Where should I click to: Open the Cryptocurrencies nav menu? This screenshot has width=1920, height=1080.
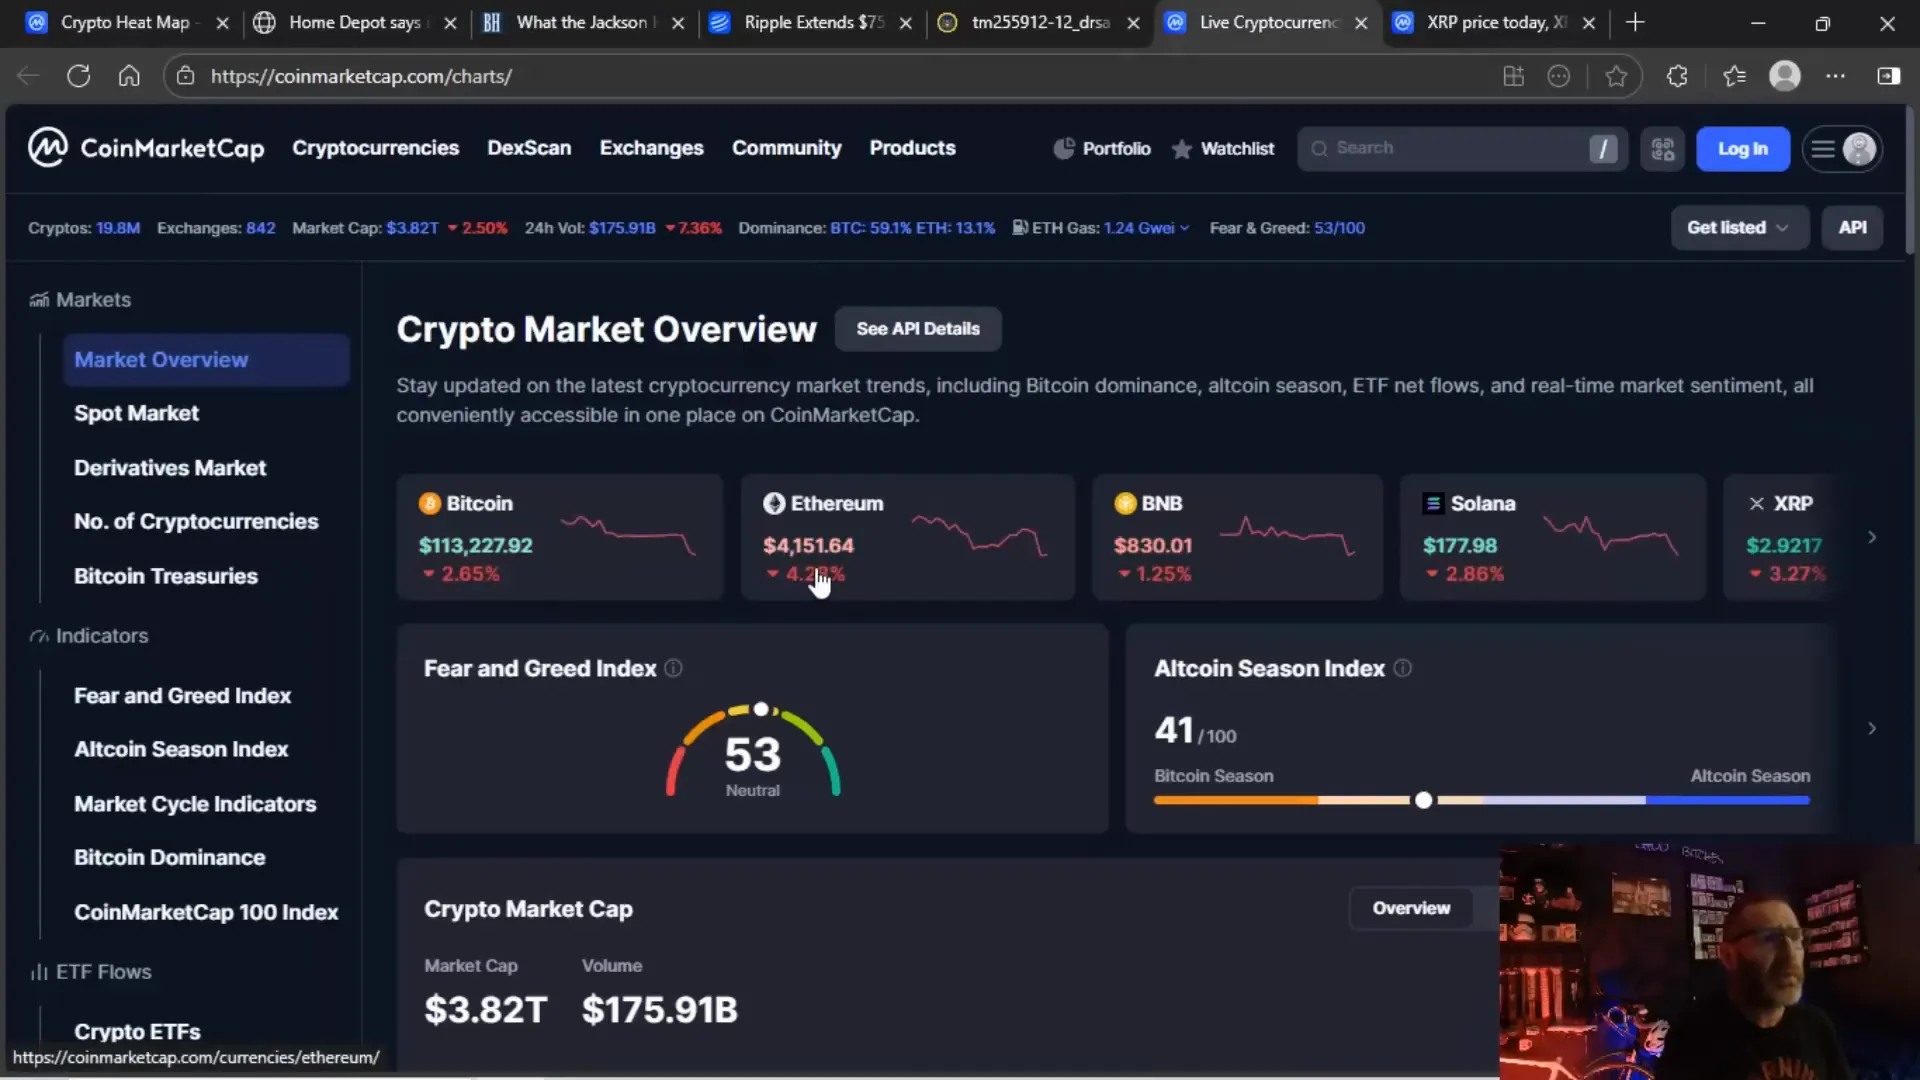click(375, 148)
